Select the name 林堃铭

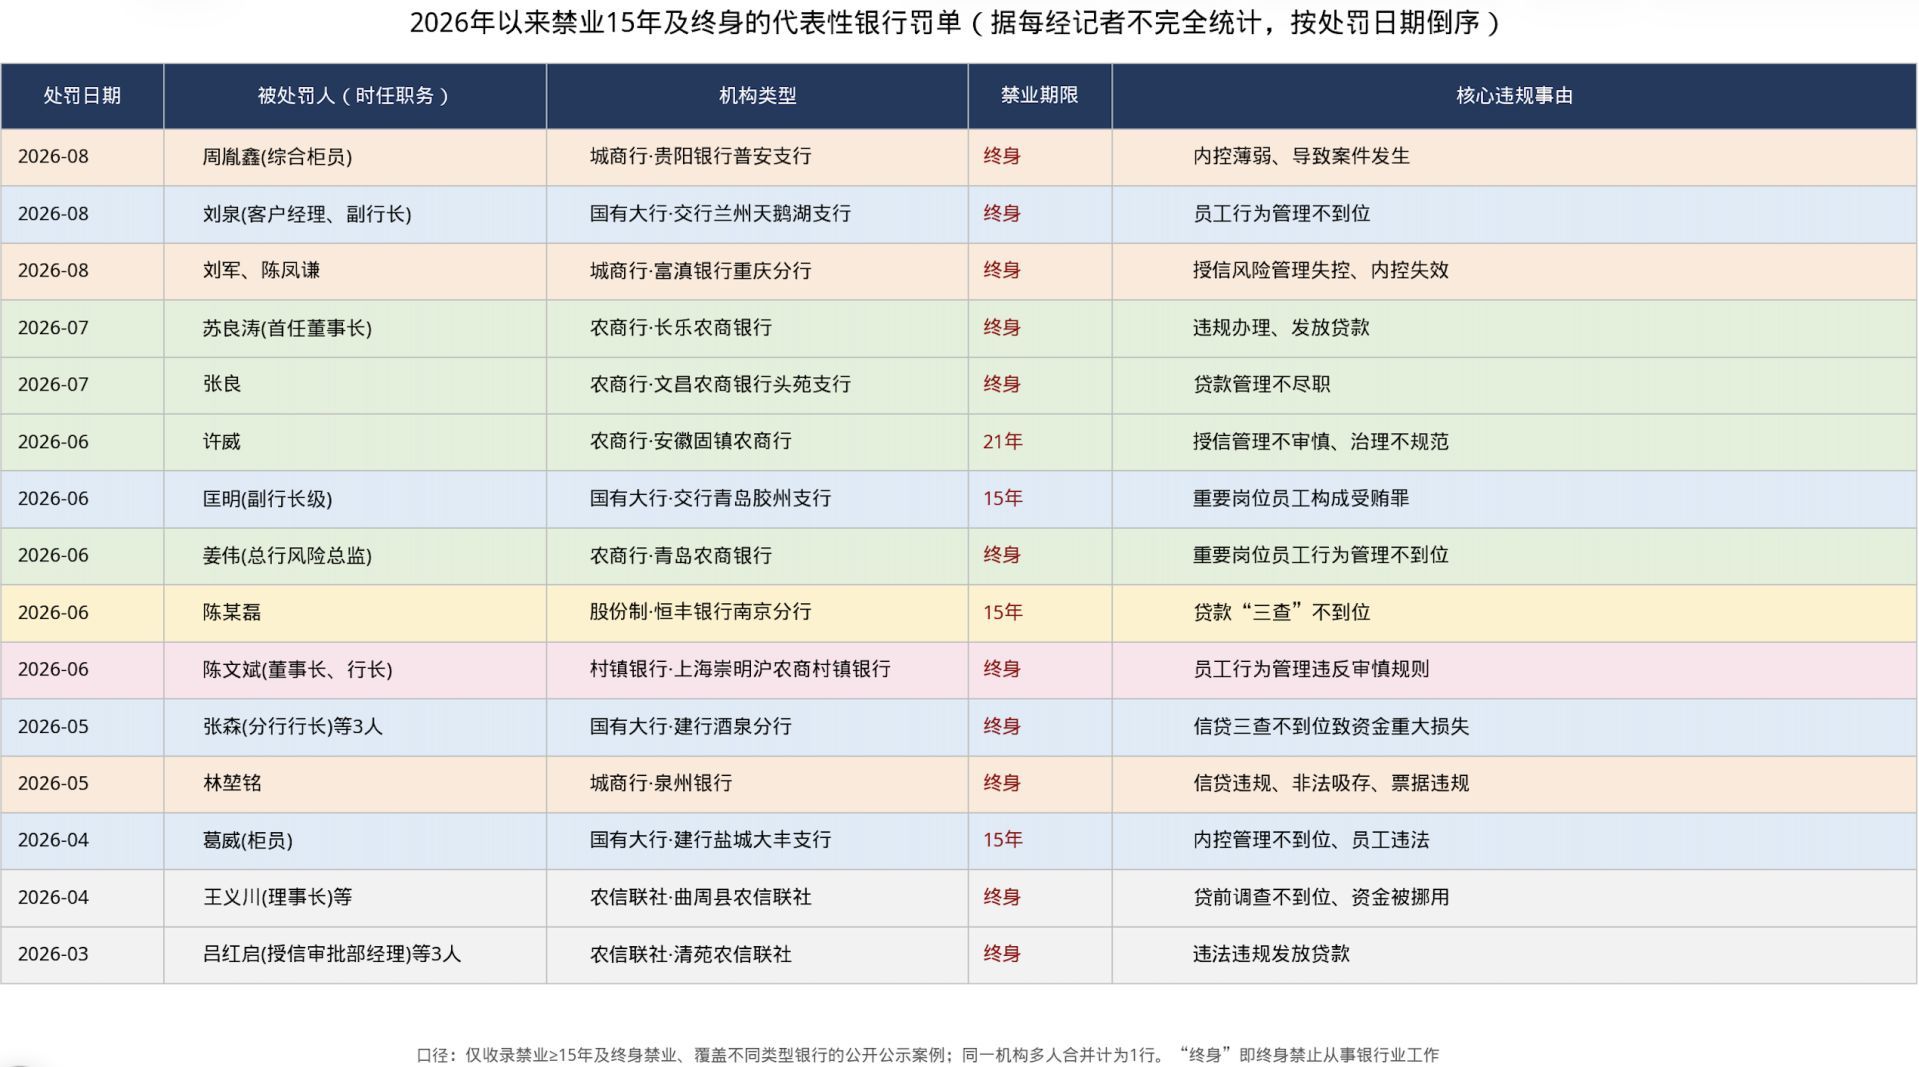point(232,783)
